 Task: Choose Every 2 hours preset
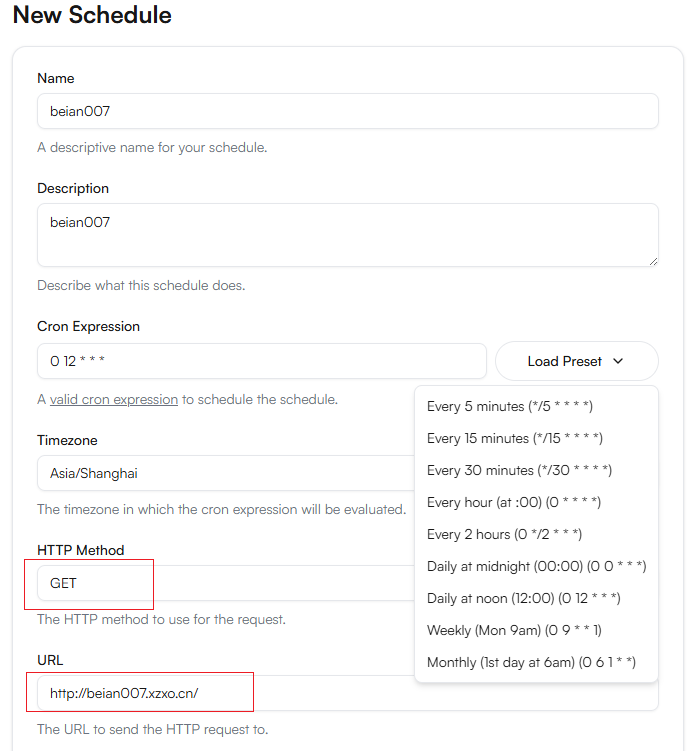tap(504, 534)
